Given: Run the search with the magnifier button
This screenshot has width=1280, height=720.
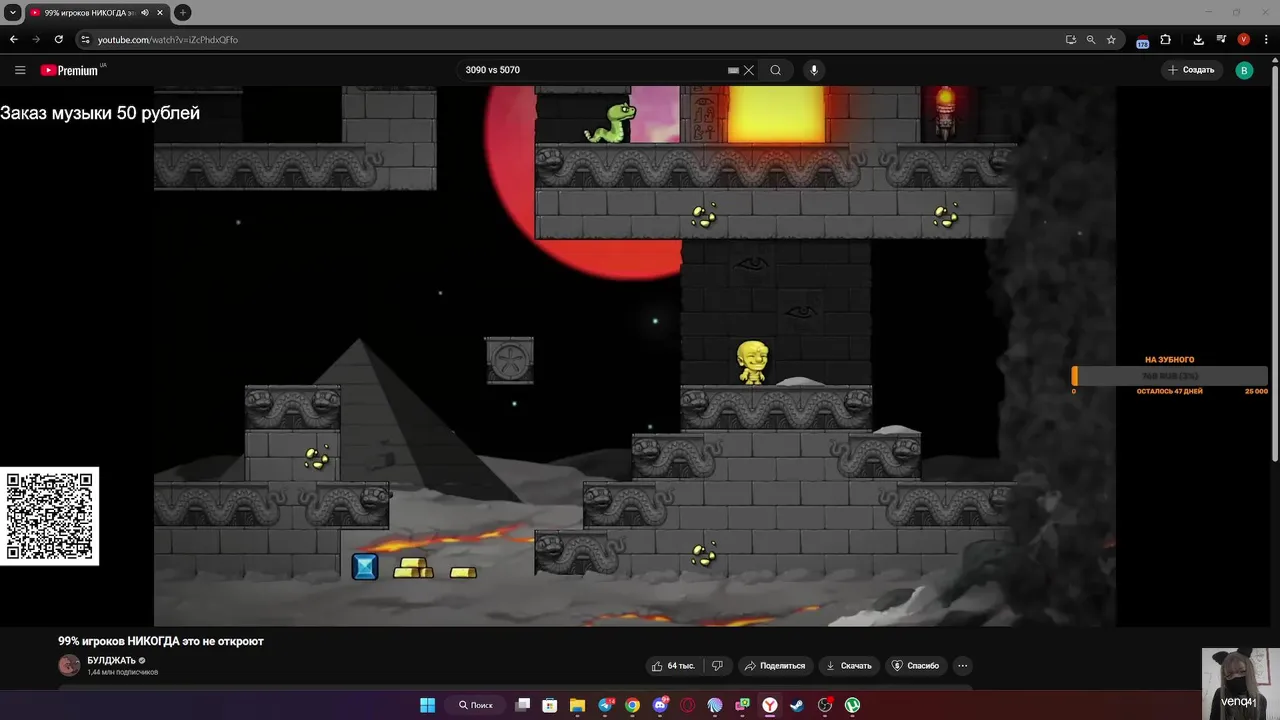Looking at the screenshot, I should [775, 70].
